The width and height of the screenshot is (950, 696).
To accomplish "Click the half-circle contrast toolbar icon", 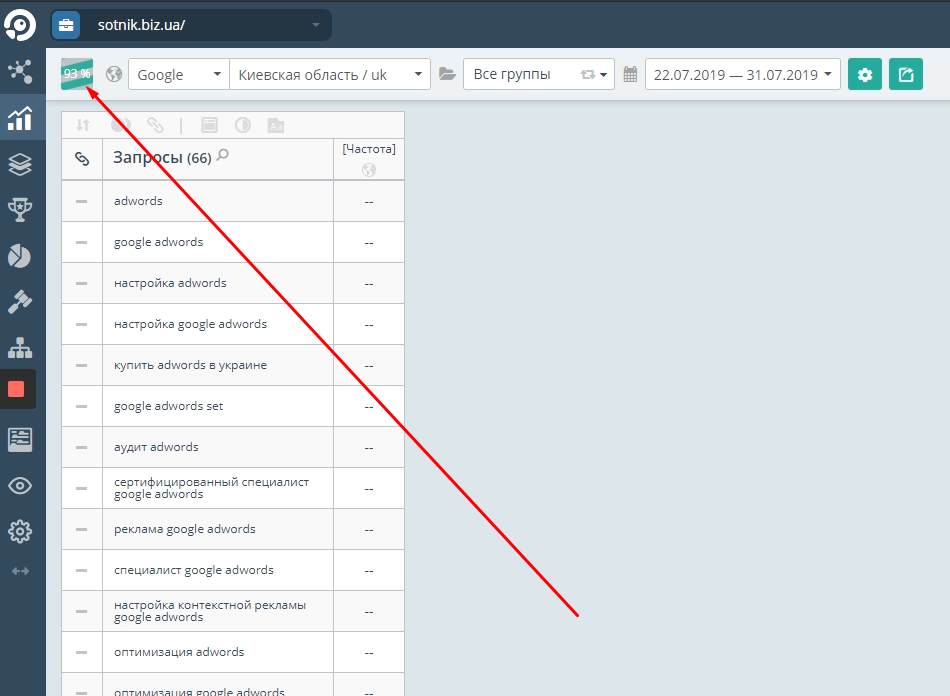I will click(243, 125).
